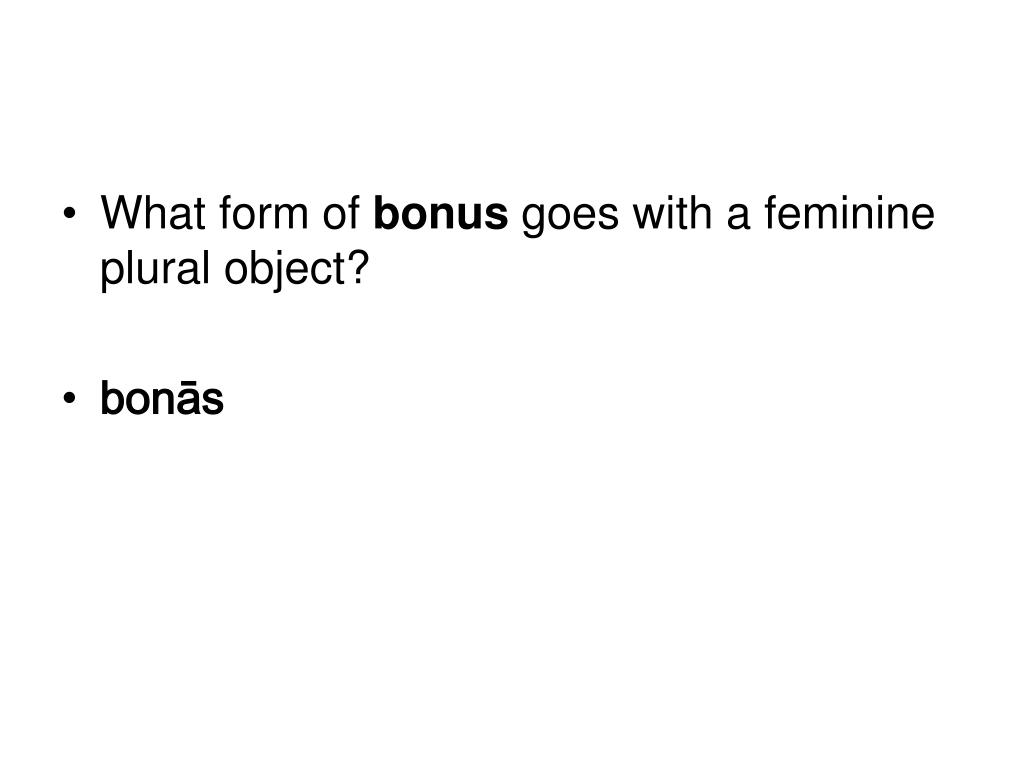Viewport: 1024px width, 768px height.
Task: Click the answer word 'bonās'
Action: (x=161, y=397)
